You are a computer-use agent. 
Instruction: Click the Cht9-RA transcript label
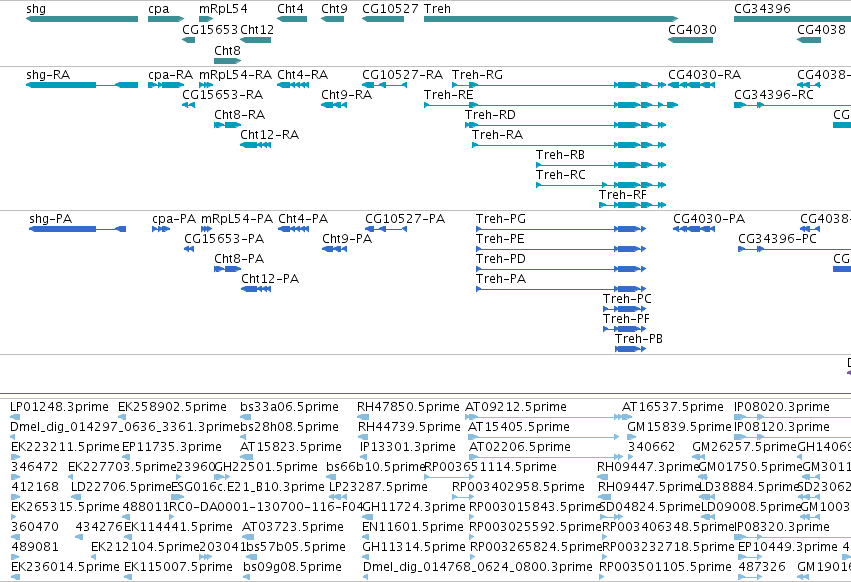346,95
